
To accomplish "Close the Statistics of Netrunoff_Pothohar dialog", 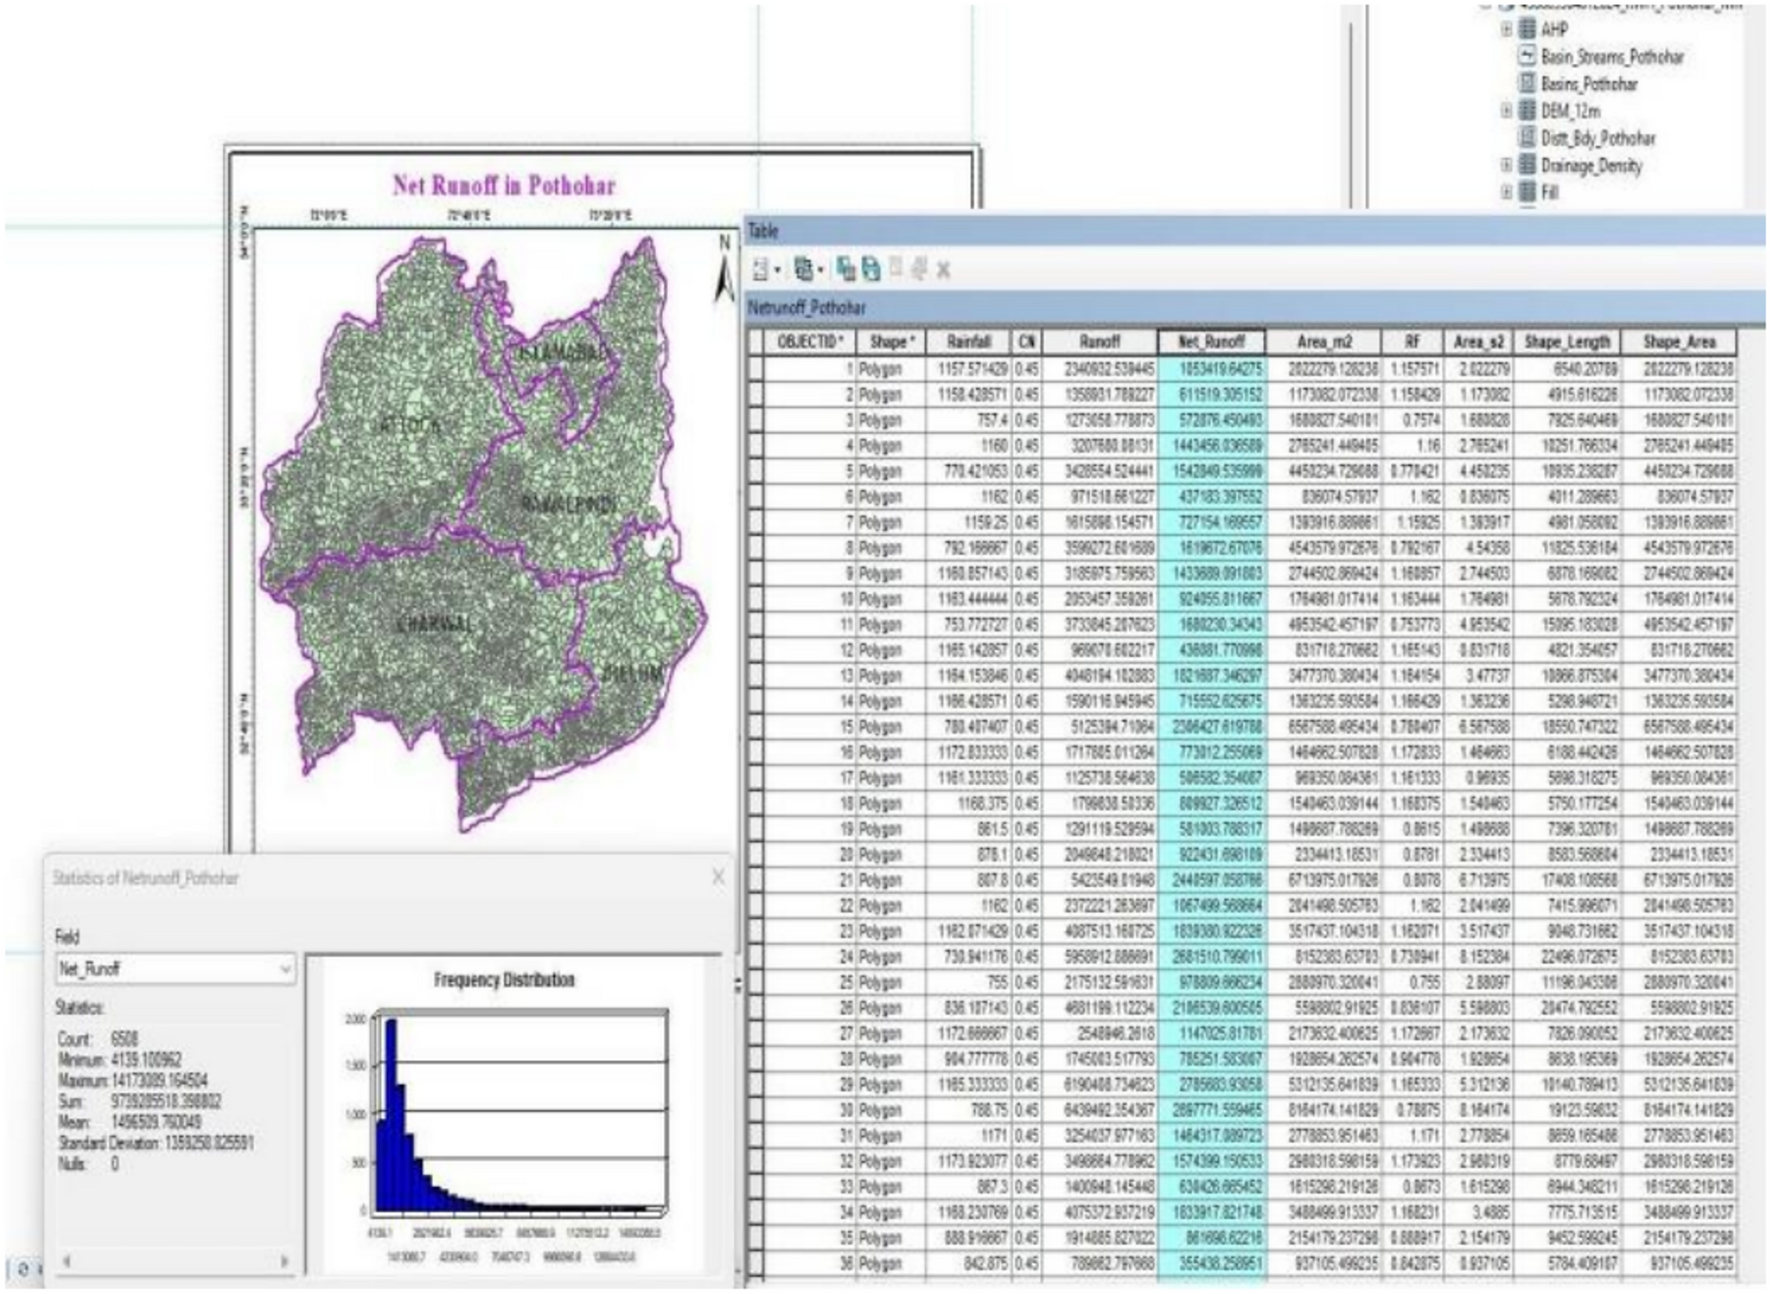I will tap(718, 877).
